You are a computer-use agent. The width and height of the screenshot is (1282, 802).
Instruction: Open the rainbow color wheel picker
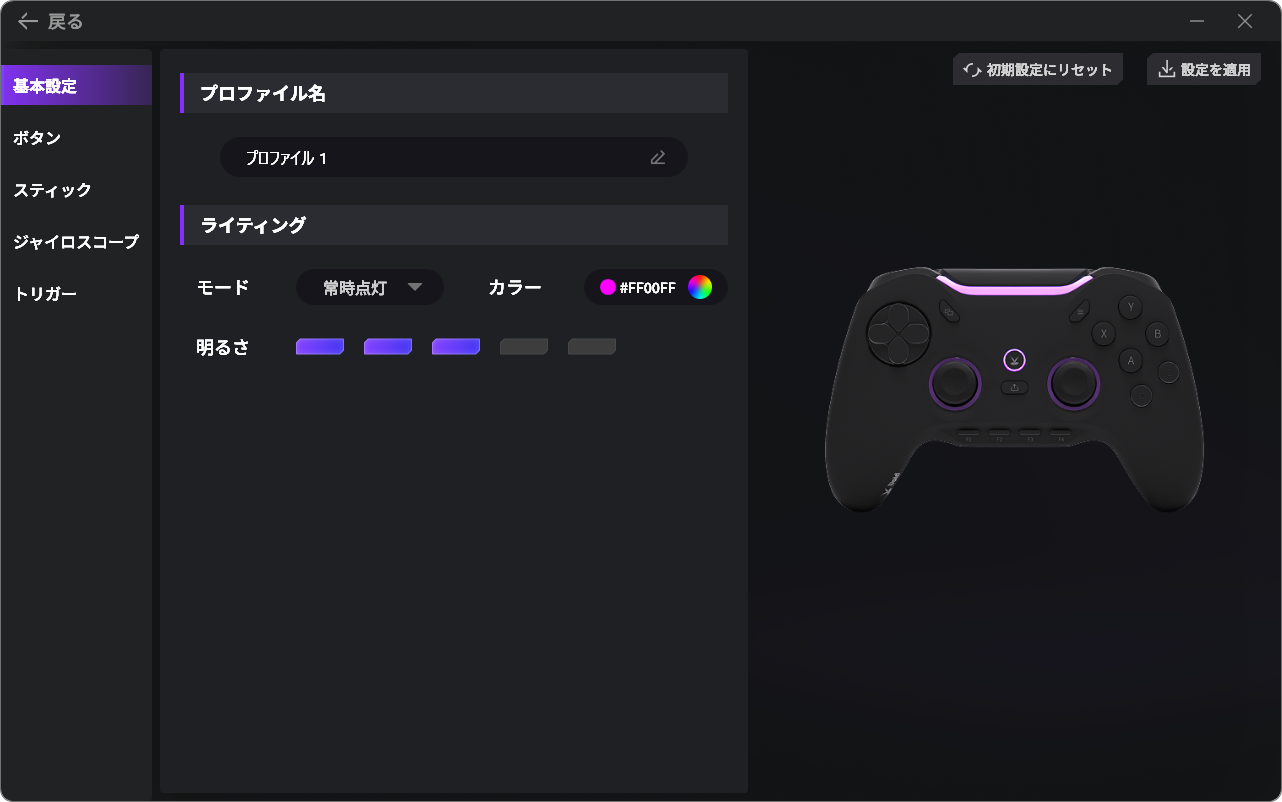(x=700, y=287)
